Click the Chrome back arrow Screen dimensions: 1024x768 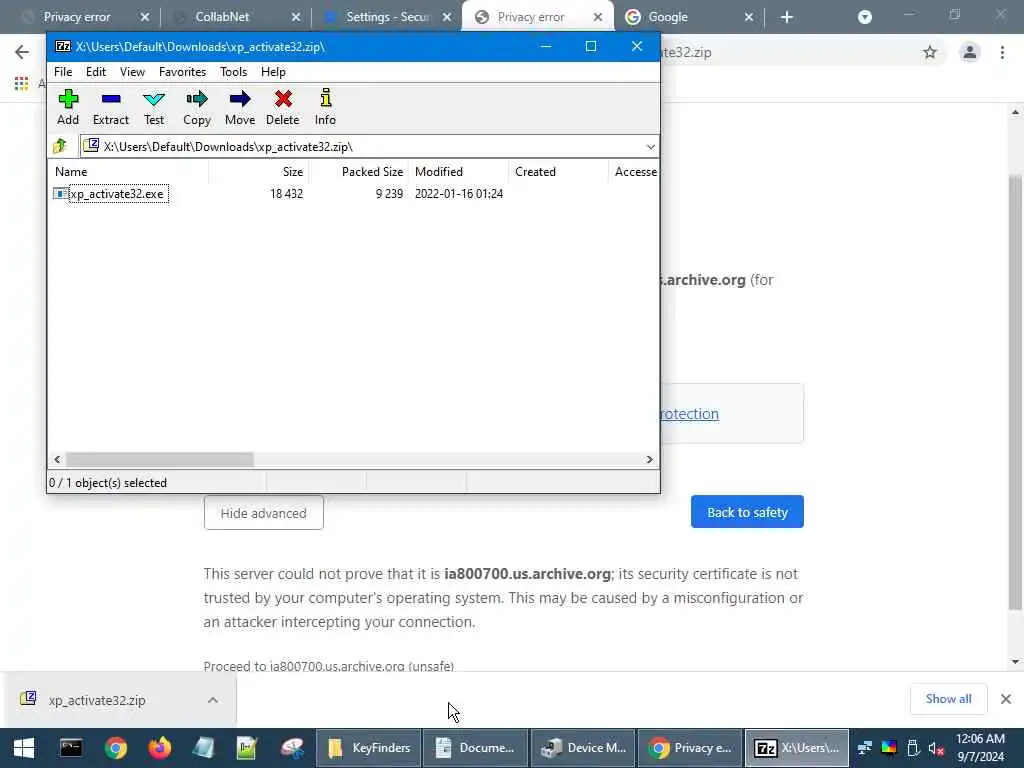[22, 52]
